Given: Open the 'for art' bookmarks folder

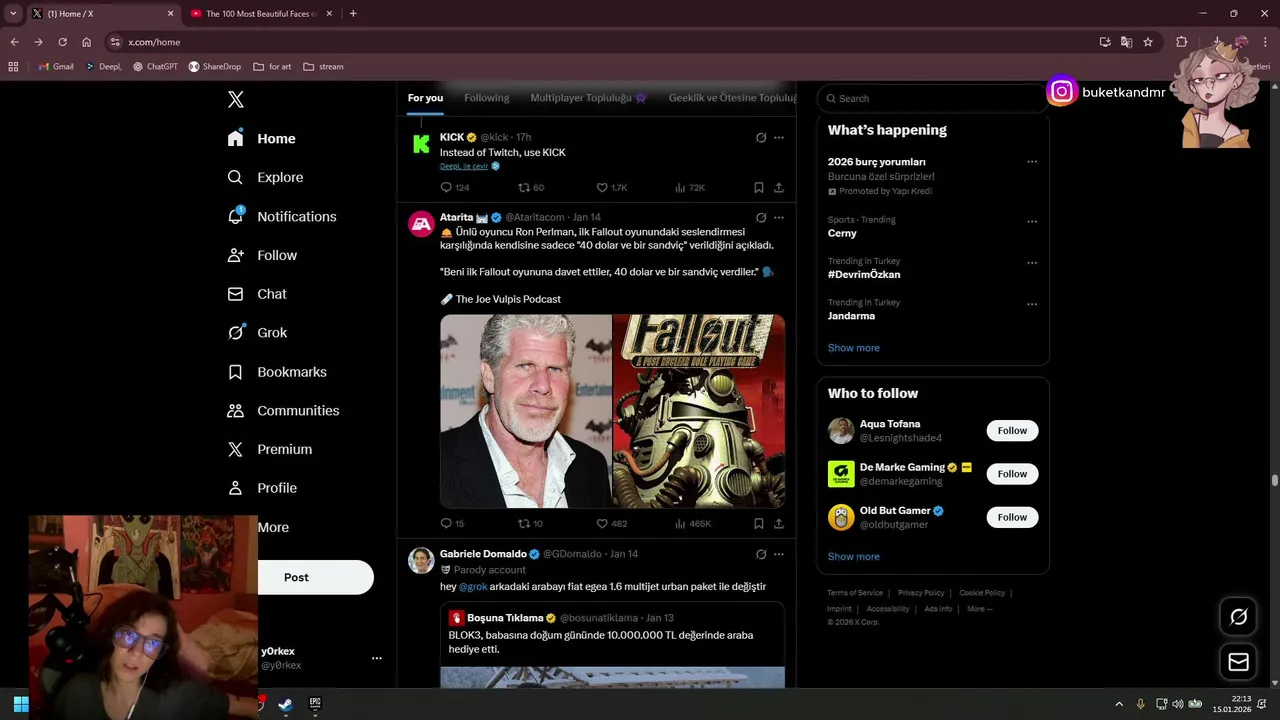Looking at the screenshot, I should click(x=273, y=67).
